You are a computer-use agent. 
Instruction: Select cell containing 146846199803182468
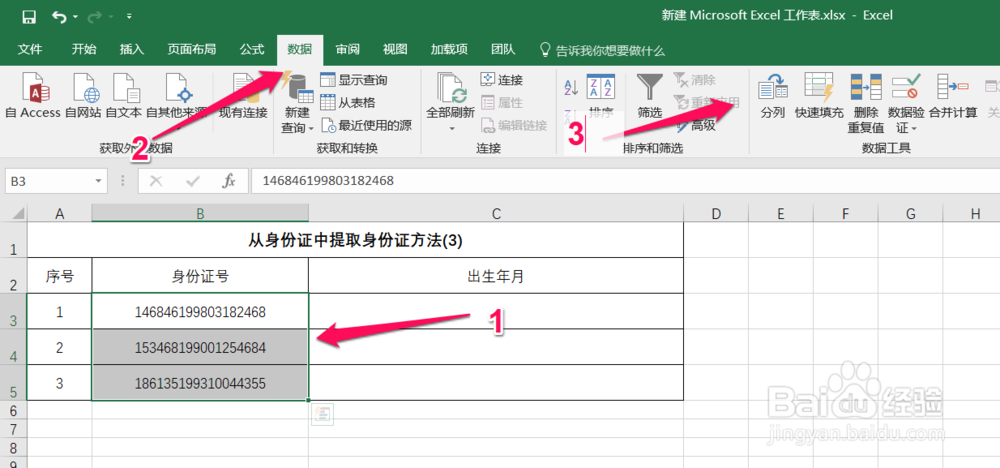coord(200,312)
